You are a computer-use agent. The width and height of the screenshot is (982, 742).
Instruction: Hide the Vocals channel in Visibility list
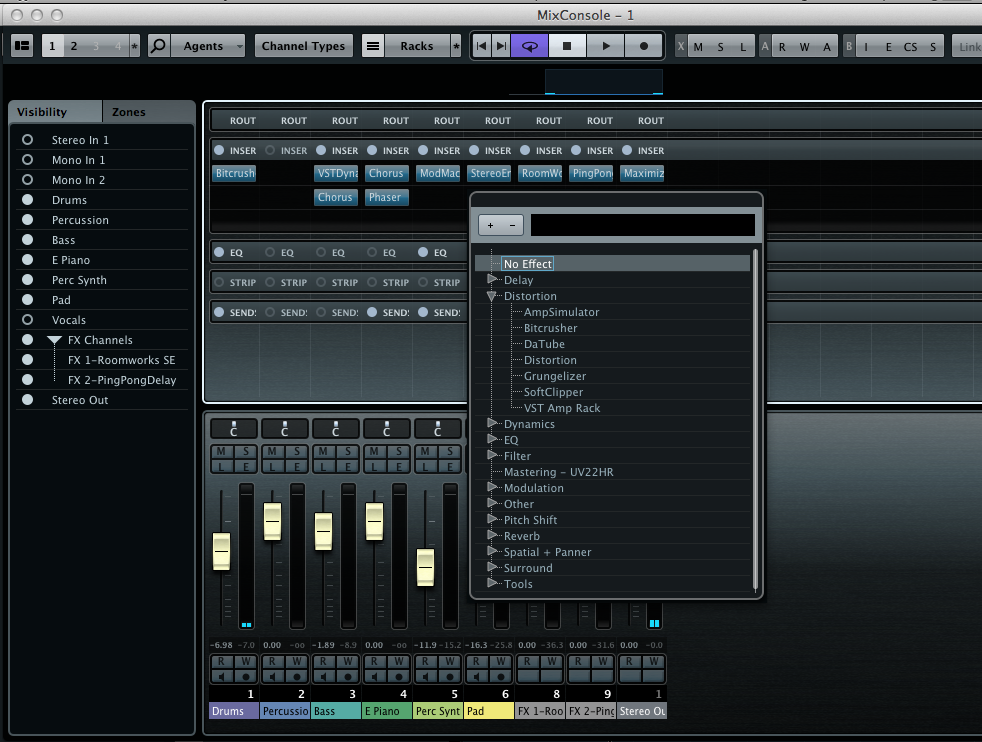point(27,320)
